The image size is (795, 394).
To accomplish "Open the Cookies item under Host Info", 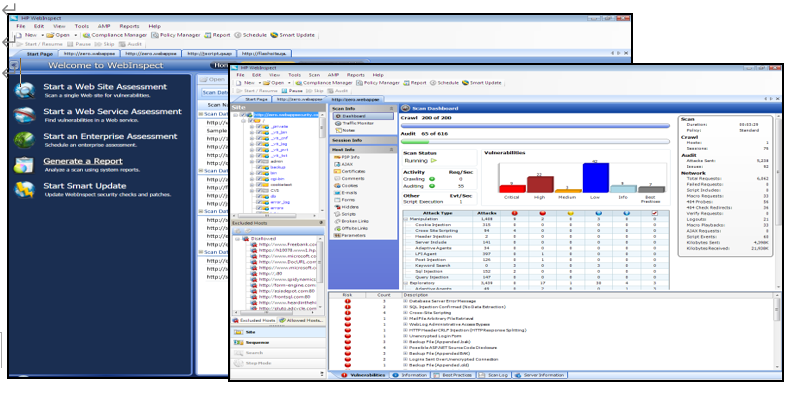I will pyautogui.click(x=349, y=186).
